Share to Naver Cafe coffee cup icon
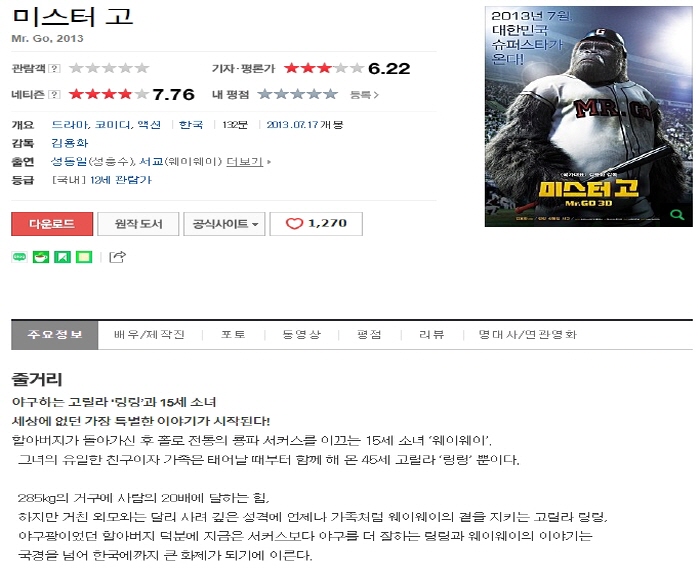Screen dimensions: 700x570 point(41,257)
